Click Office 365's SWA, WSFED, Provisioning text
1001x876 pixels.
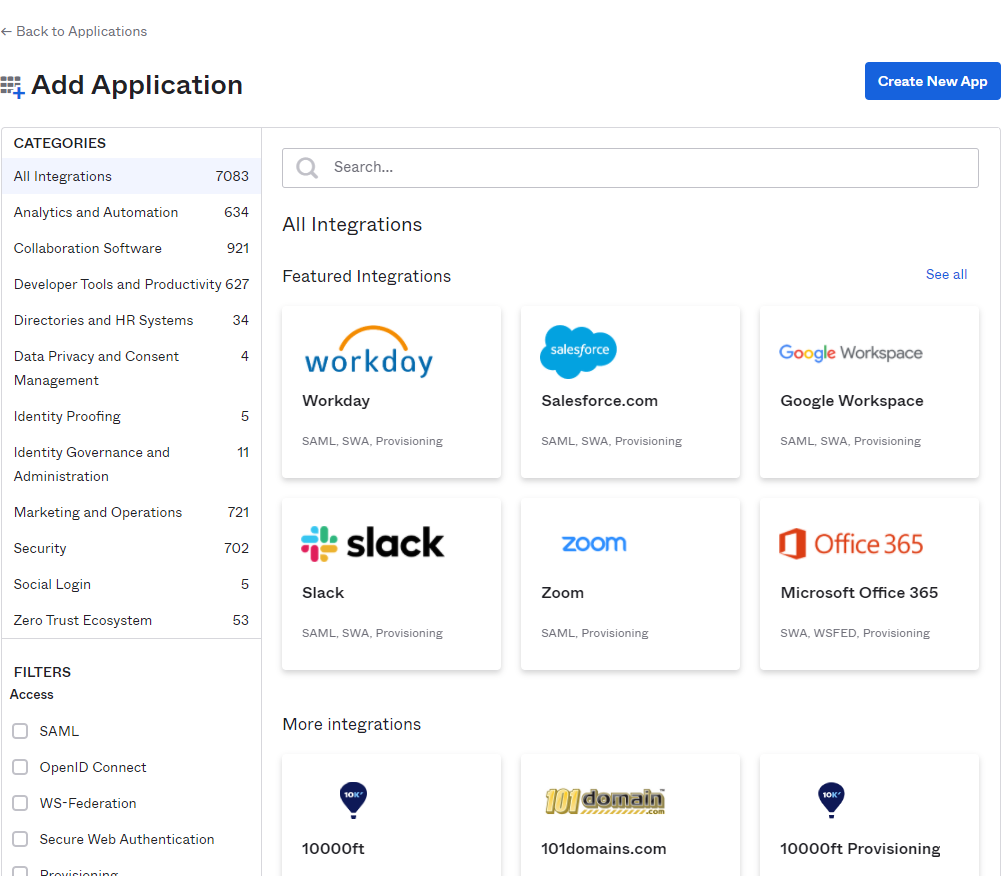tap(855, 633)
